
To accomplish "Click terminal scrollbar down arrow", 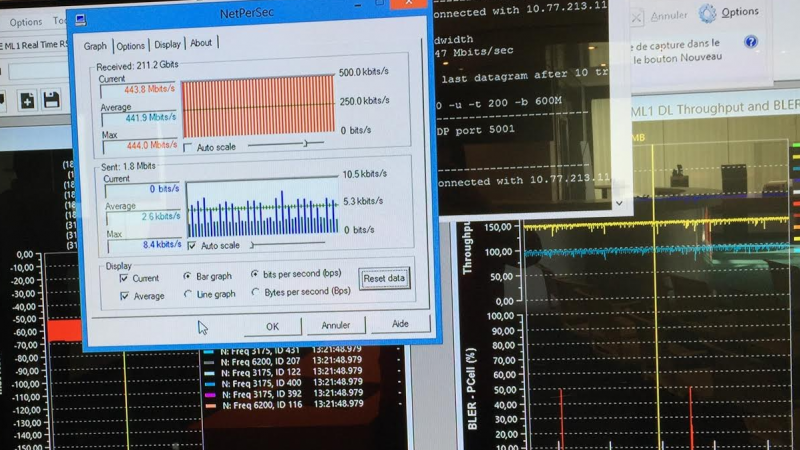I will point(619,202).
